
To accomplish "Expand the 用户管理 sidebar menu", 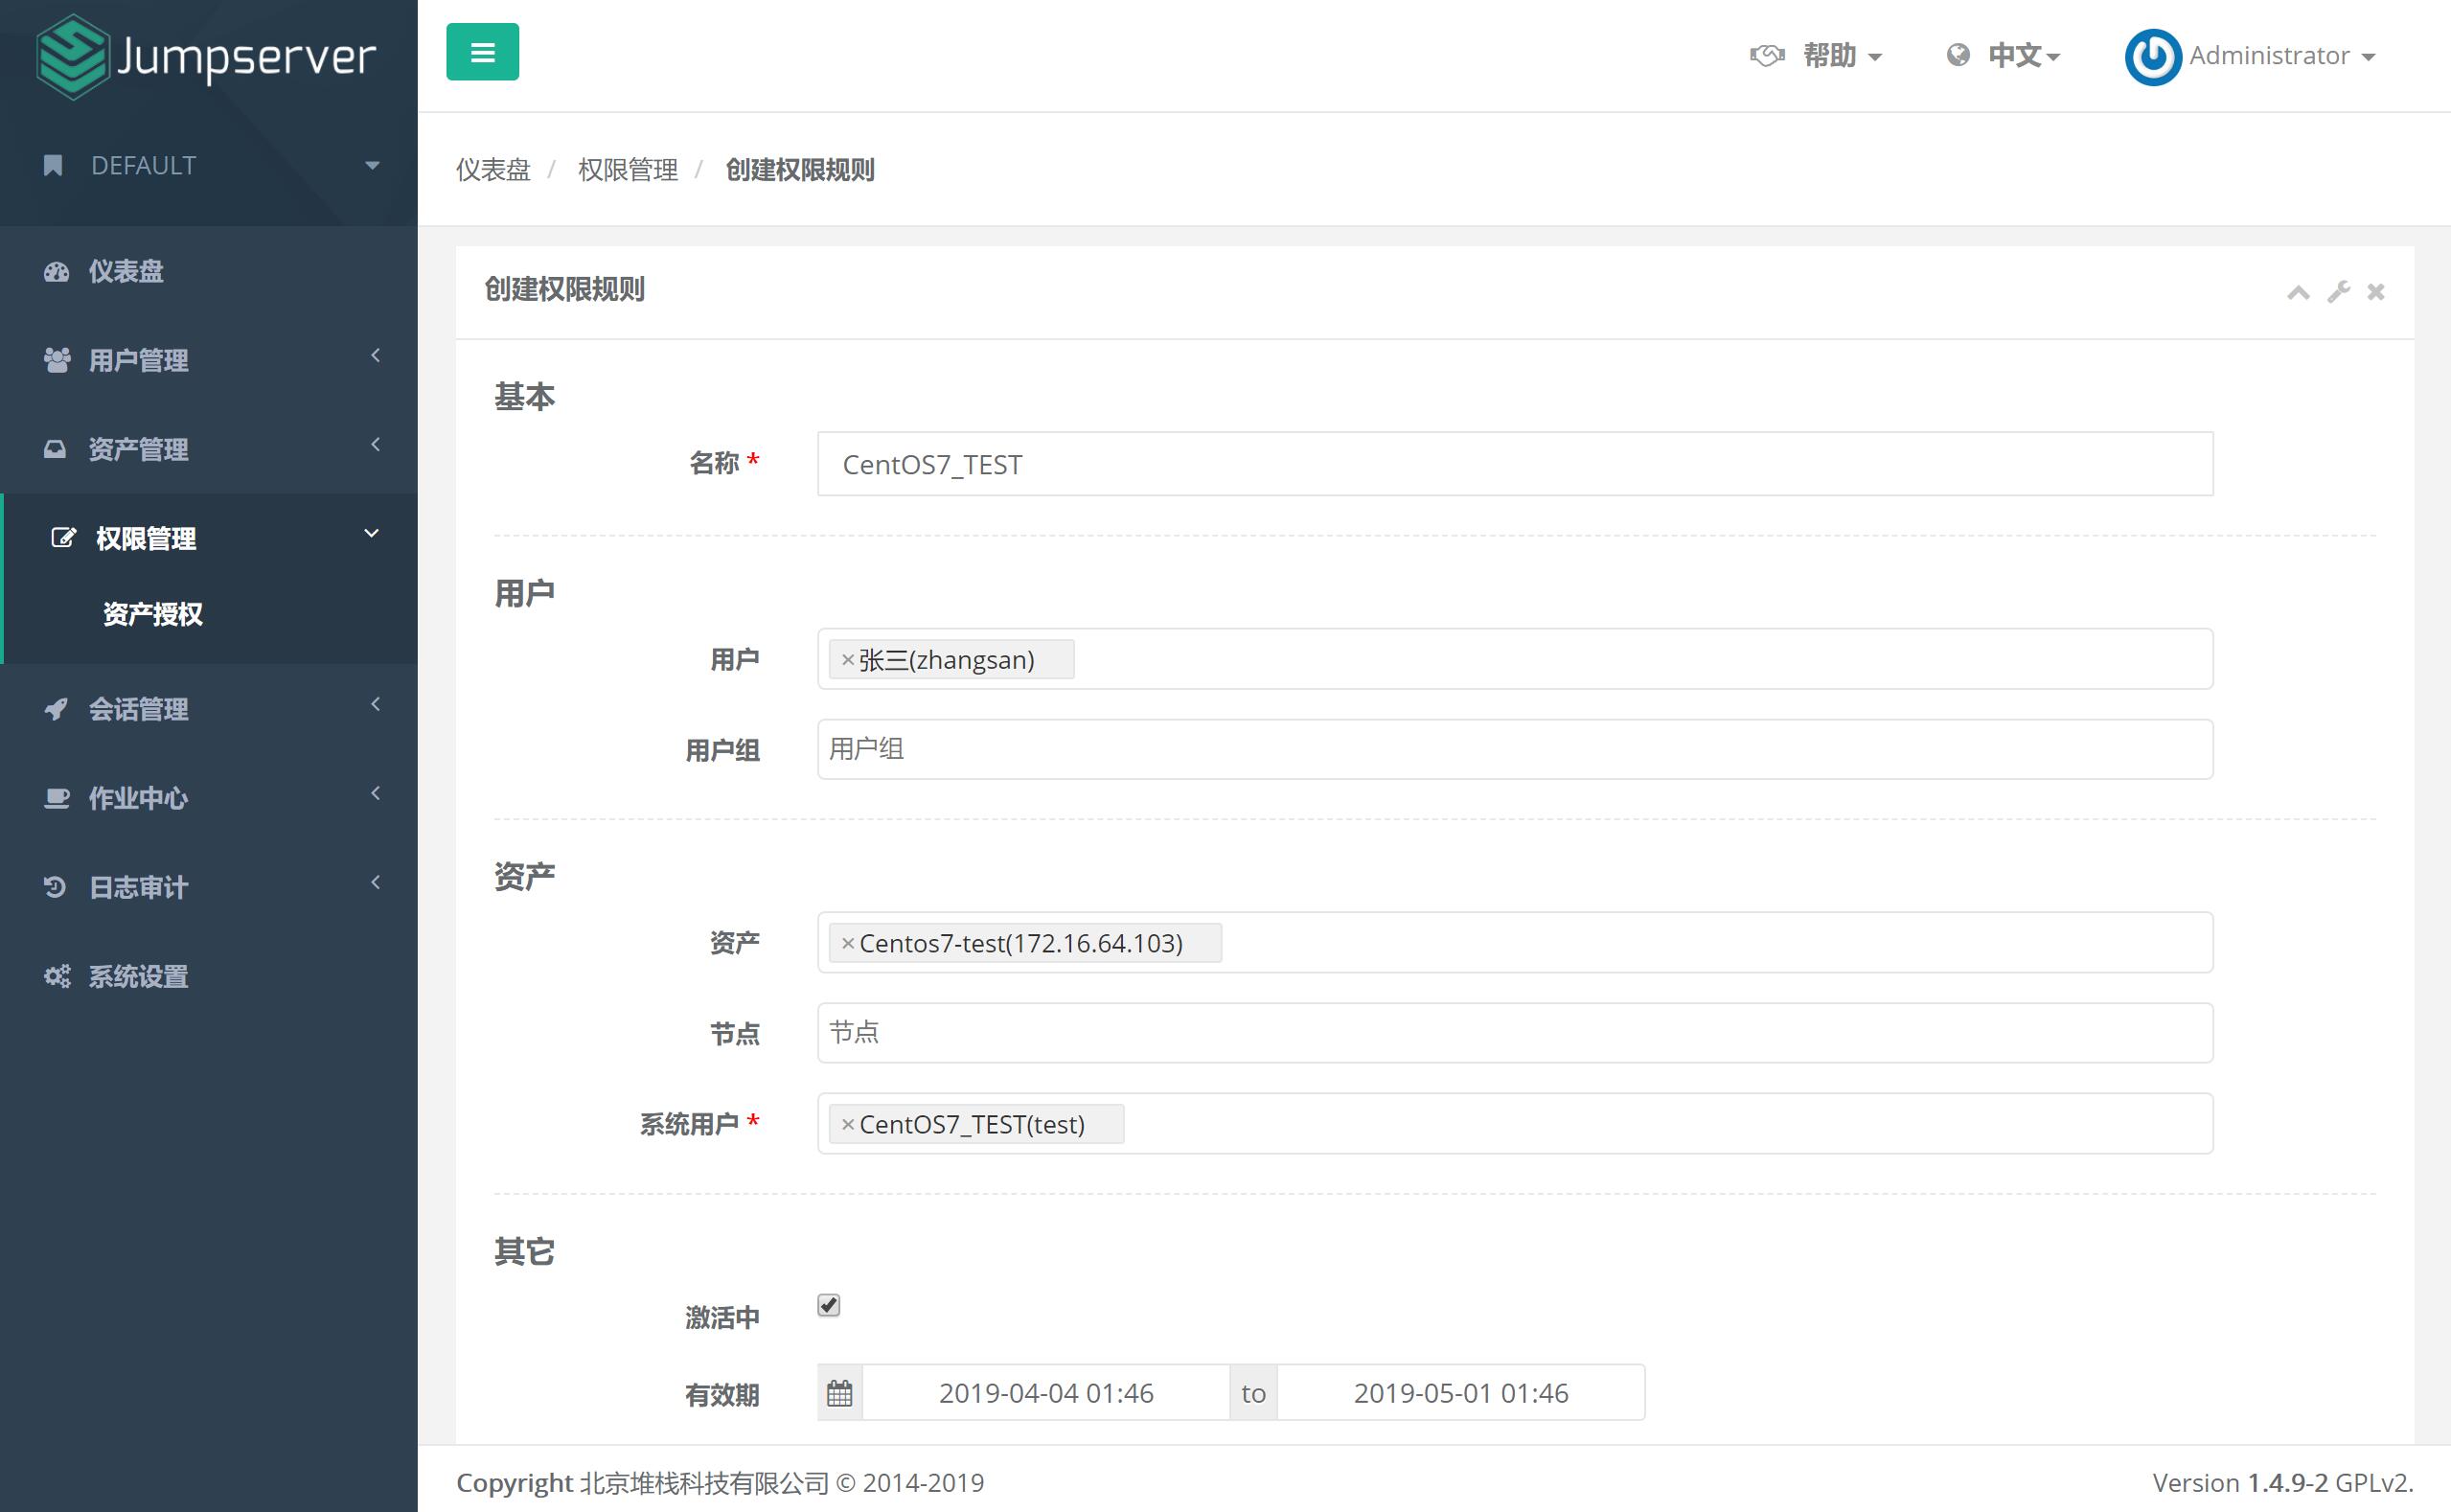I will (x=208, y=360).
